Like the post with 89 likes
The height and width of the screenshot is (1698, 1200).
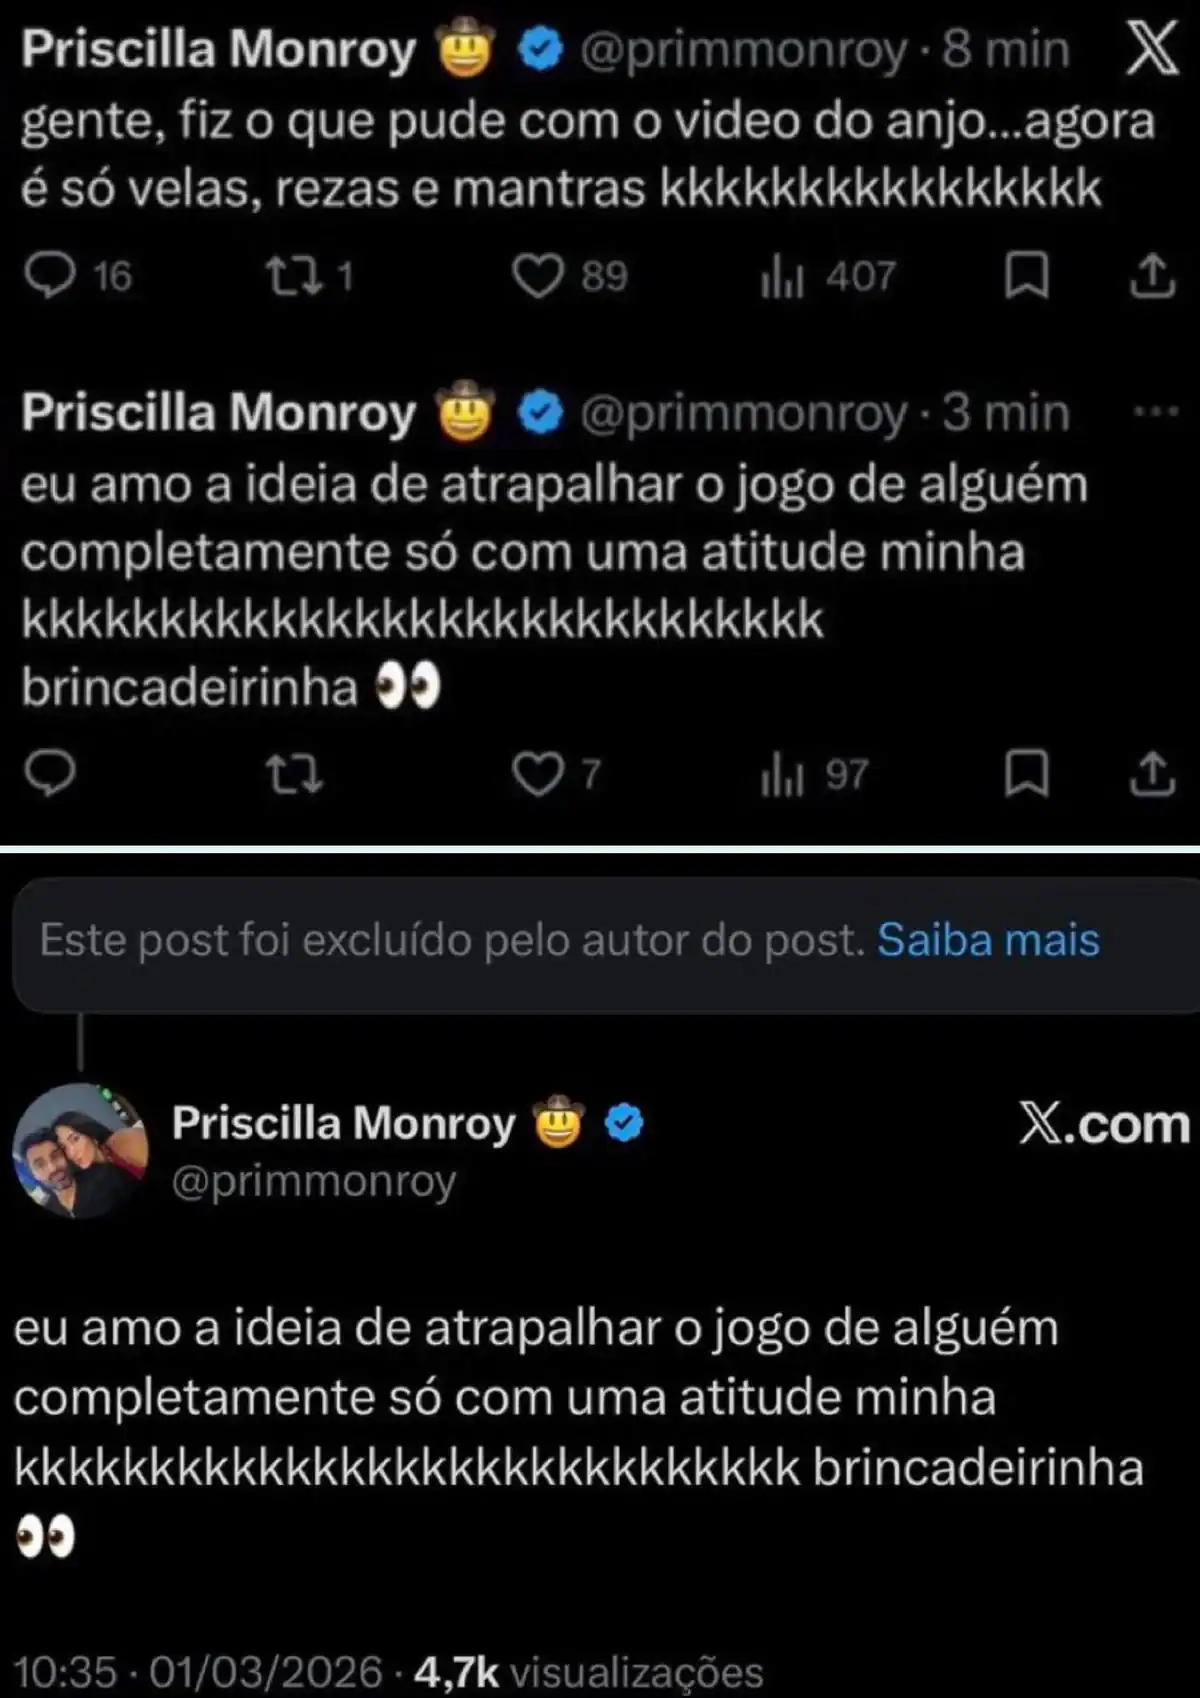538,276
